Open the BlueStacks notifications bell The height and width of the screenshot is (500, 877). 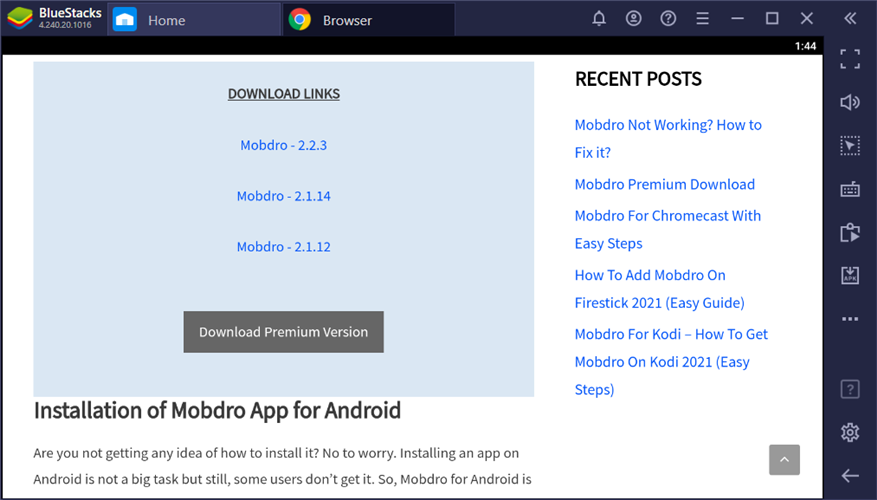[599, 19]
